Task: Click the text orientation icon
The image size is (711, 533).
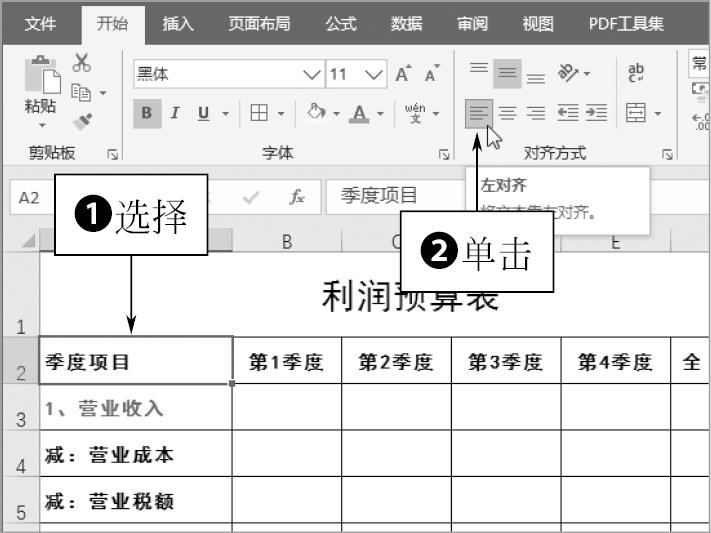Action: point(568,73)
